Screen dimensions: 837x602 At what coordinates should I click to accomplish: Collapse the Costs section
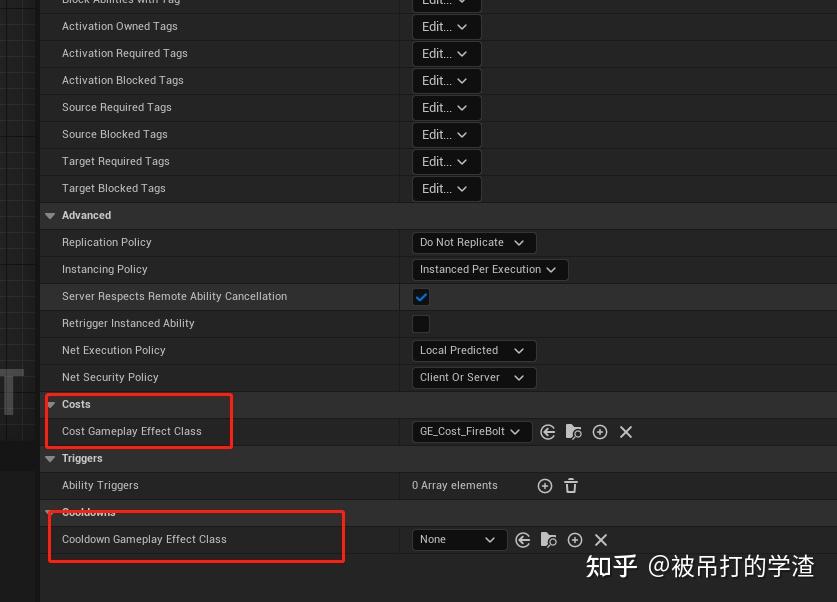click(x=49, y=404)
